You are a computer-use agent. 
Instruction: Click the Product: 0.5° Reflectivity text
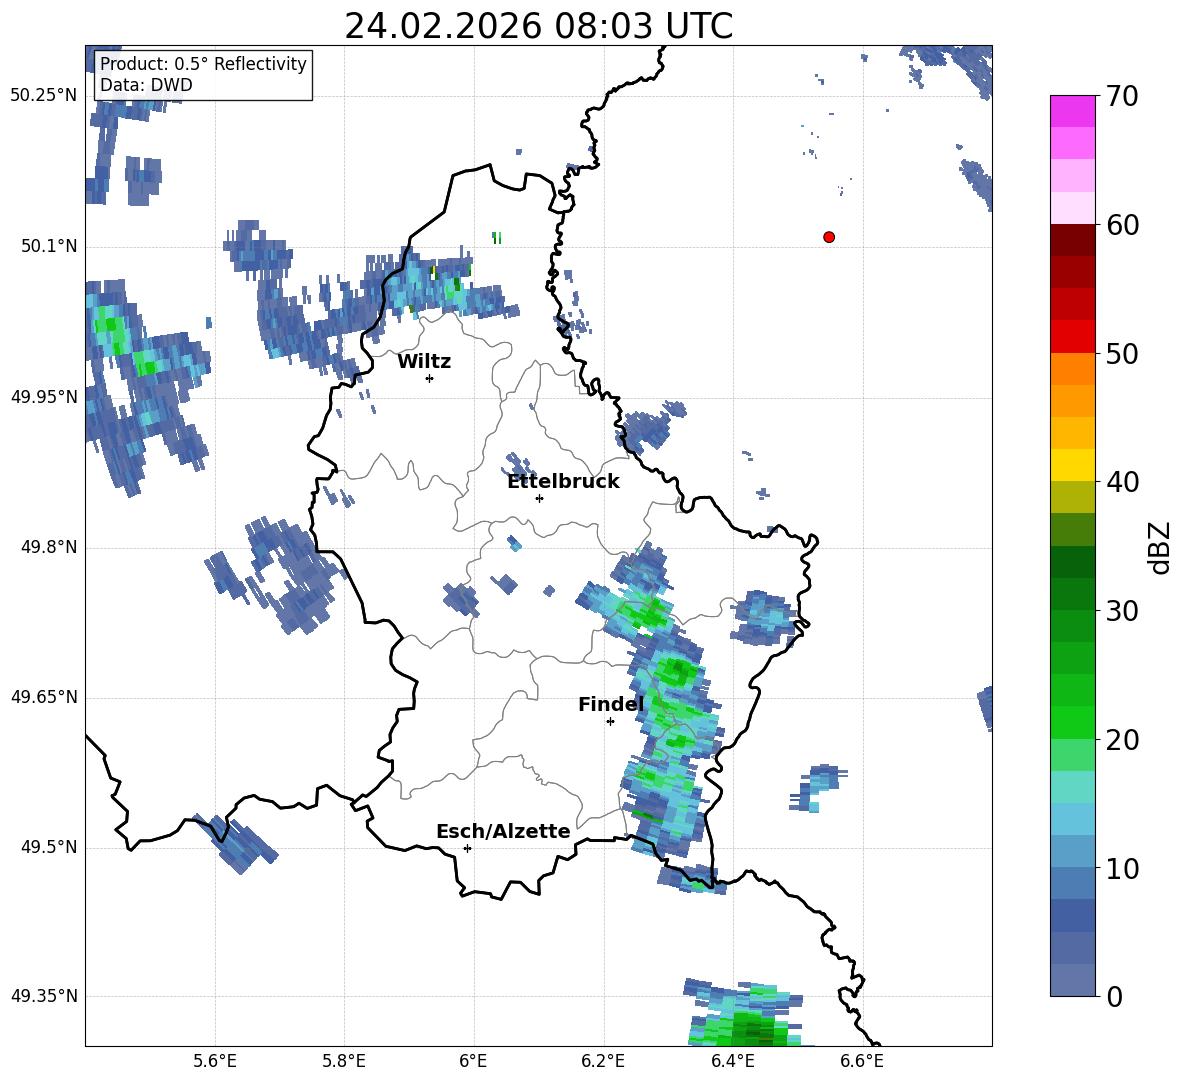(203, 64)
